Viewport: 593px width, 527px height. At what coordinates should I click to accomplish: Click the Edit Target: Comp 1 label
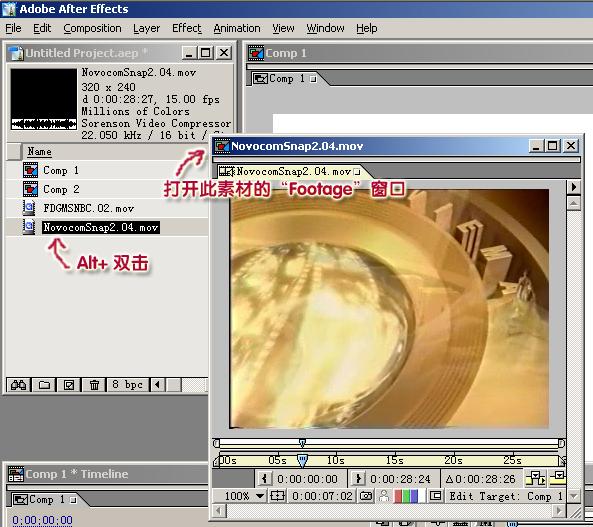click(x=506, y=496)
